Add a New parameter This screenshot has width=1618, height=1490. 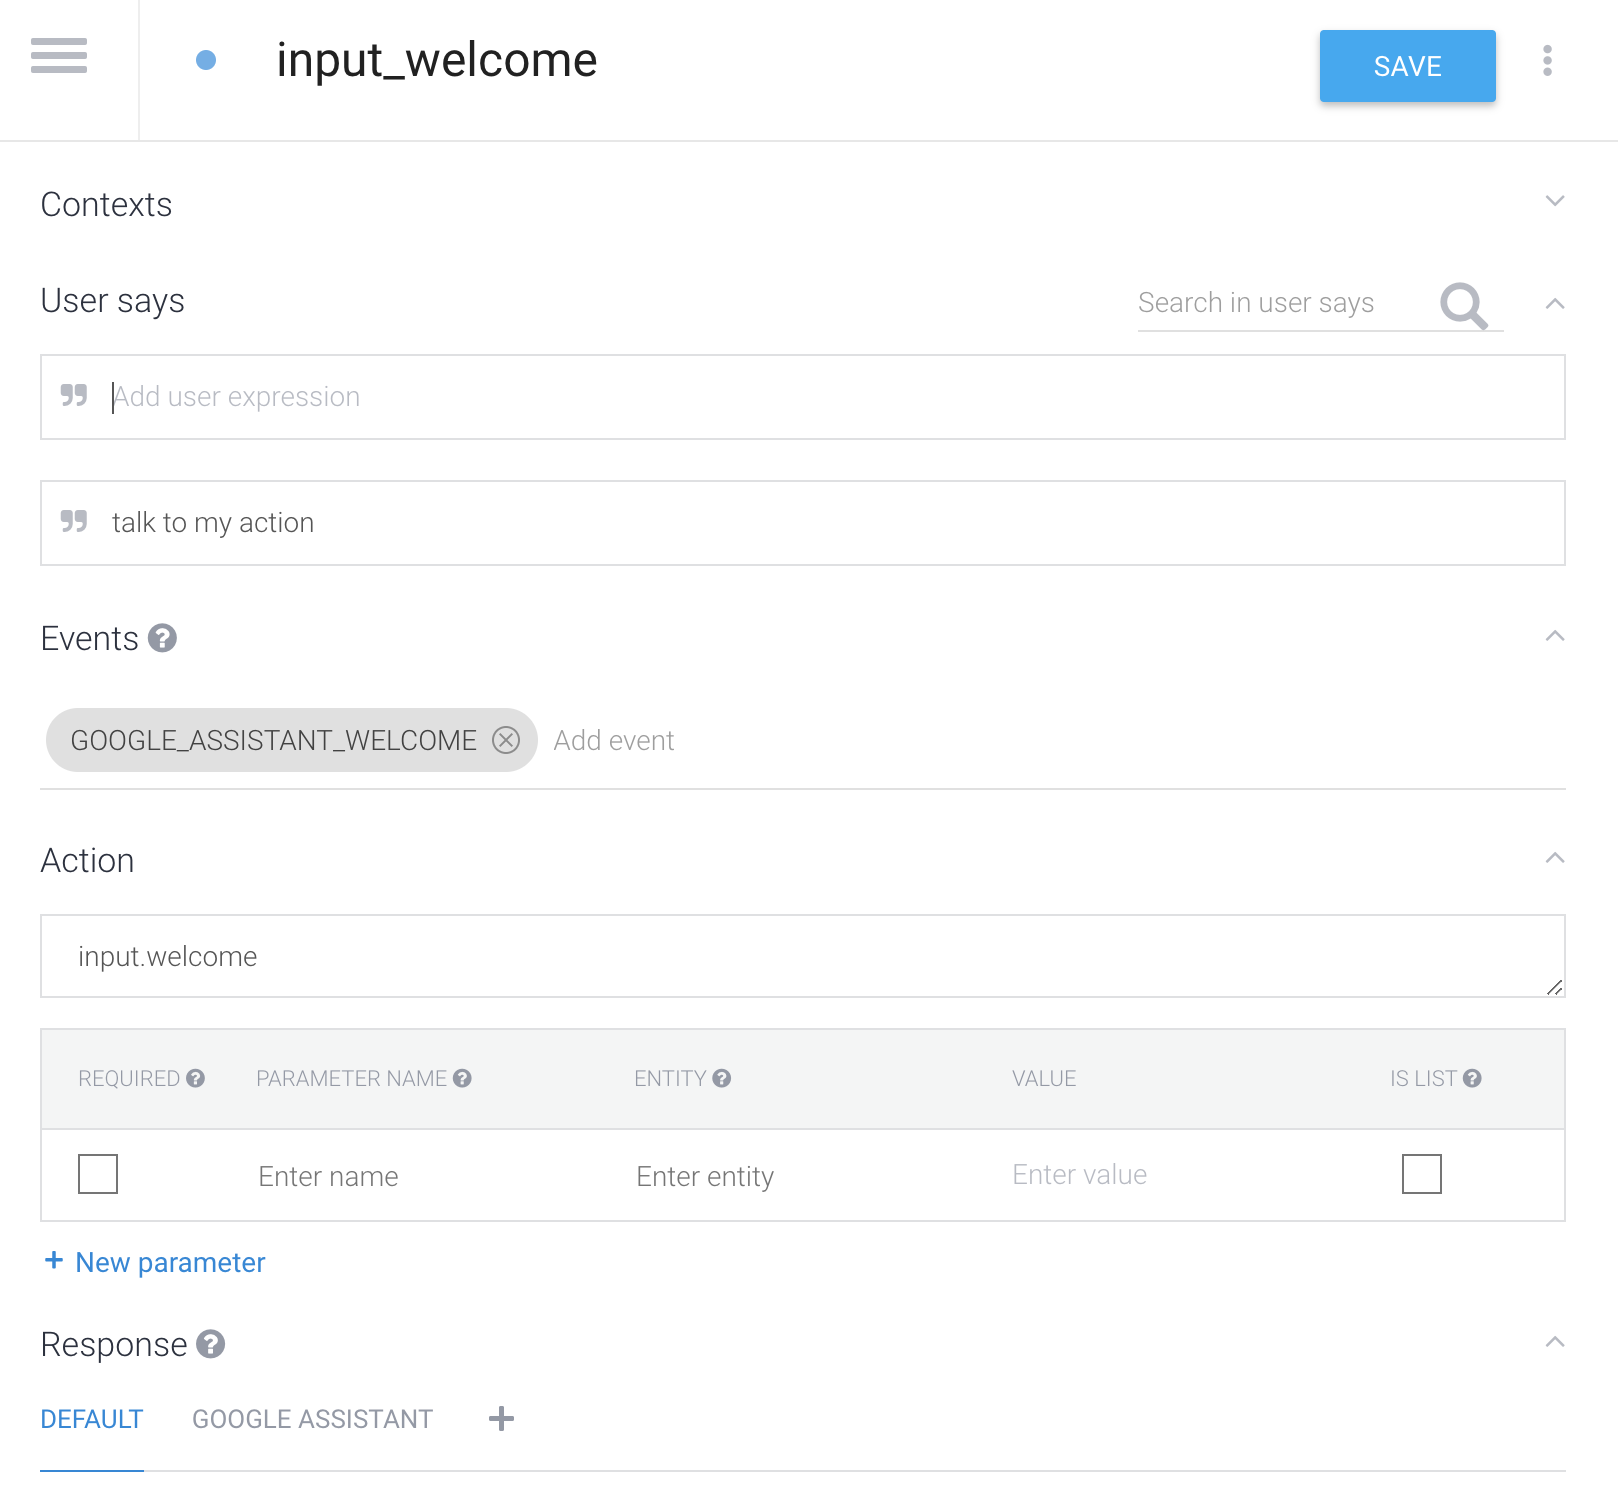pos(155,1262)
